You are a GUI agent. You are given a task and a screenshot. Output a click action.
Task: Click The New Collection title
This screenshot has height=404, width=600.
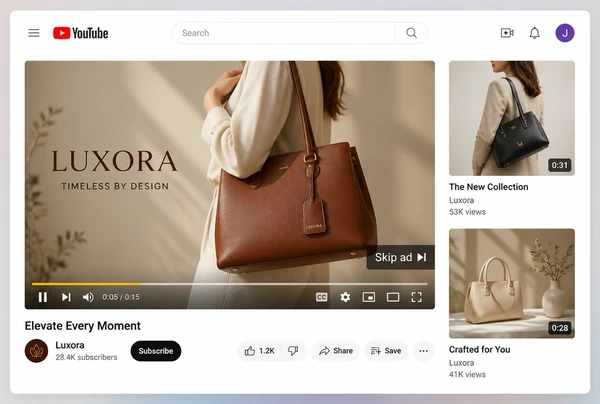pos(489,187)
